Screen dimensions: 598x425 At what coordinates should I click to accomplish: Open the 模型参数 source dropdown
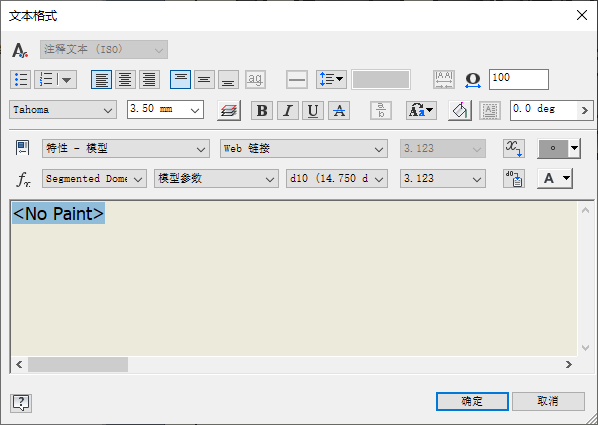click(216, 179)
